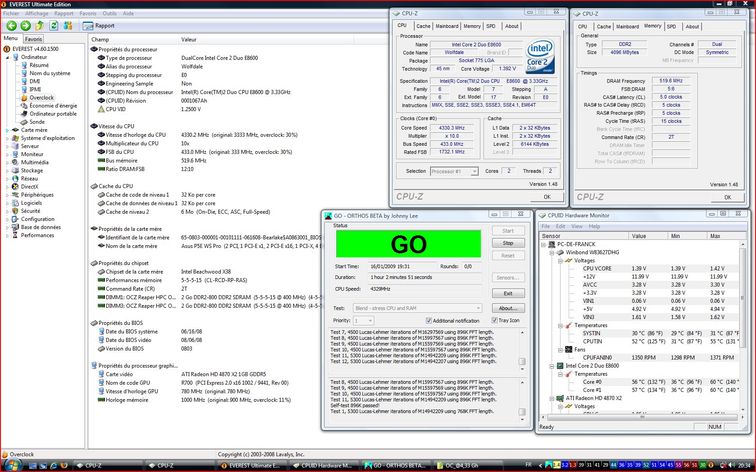Click the upper Orthos log scrollbar
Screen dimensions: 756x472
[522, 351]
